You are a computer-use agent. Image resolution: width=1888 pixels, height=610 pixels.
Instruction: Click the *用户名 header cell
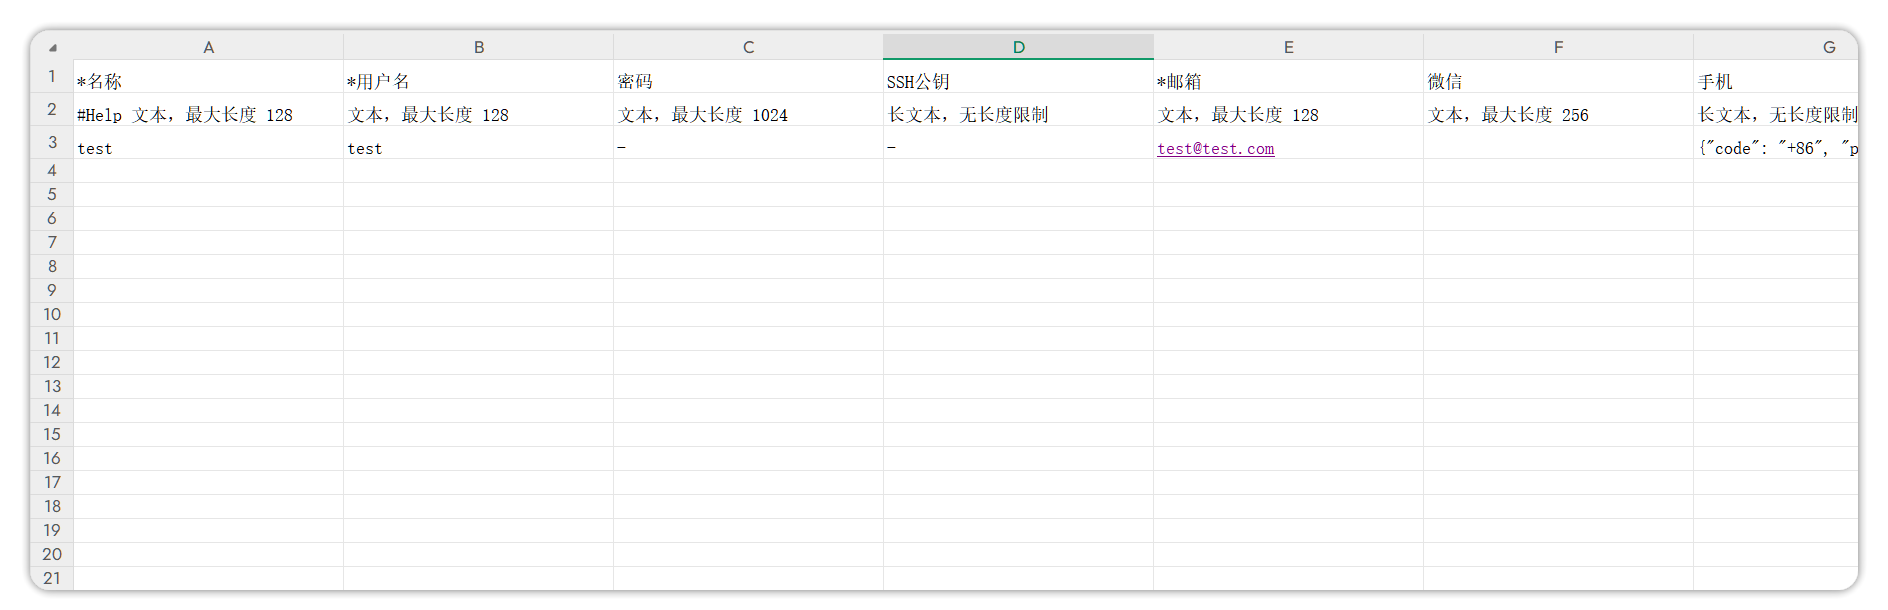coord(478,81)
